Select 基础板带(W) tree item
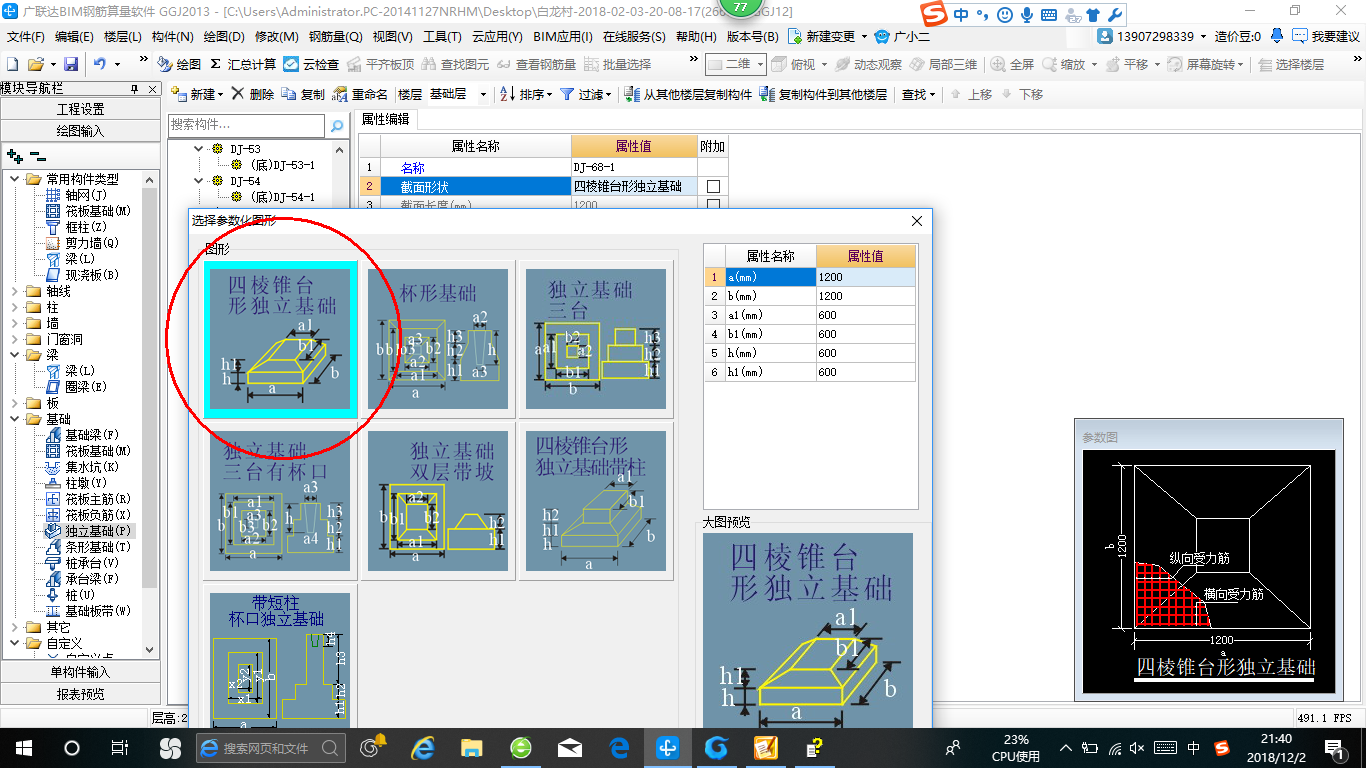1366x768 pixels. (89, 611)
